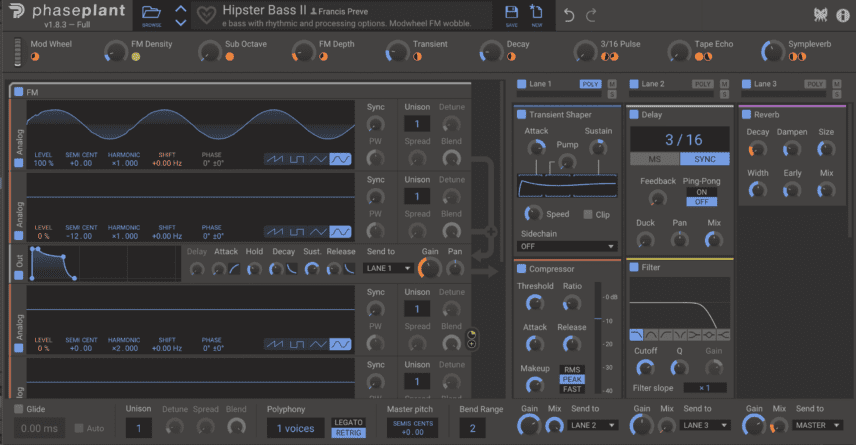856x445 pixels.
Task: Click the Filter Cutoff knob
Action: tap(645, 368)
